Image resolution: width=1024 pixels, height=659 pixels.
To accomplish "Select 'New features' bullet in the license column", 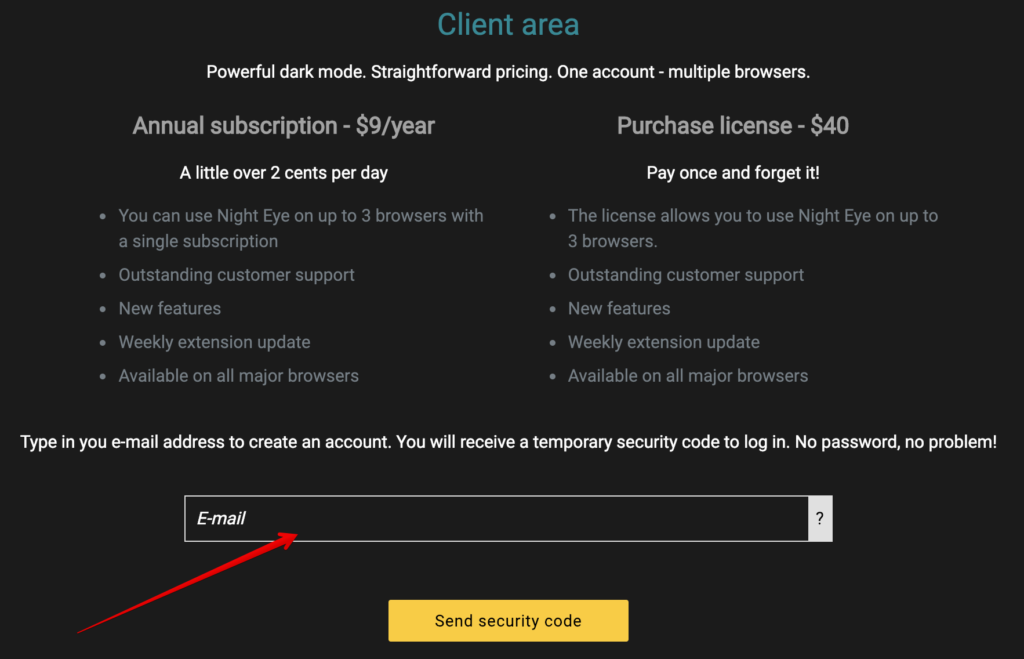I will pos(619,308).
